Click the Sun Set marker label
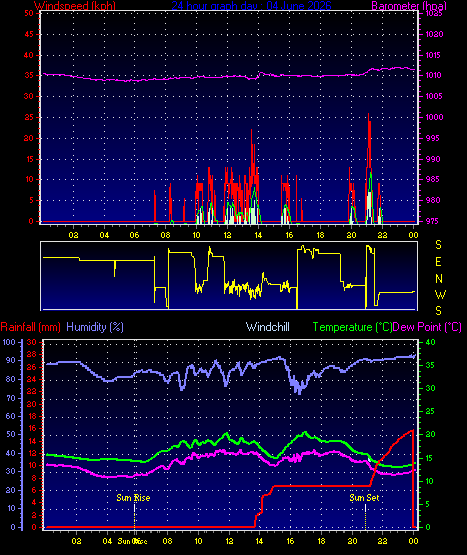 coord(364,498)
